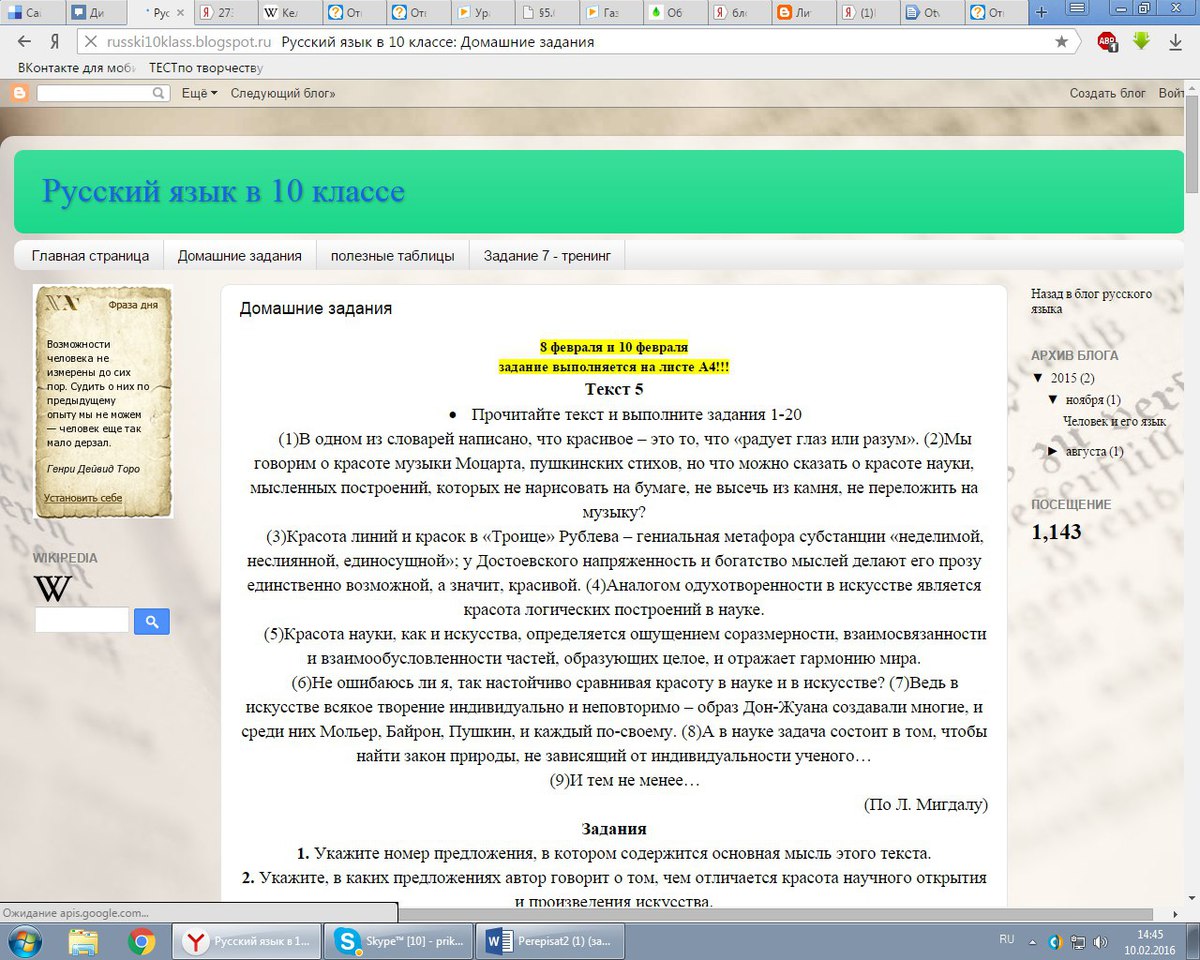
Task: Open the Adblock Plus extension icon
Action: 1107,42
